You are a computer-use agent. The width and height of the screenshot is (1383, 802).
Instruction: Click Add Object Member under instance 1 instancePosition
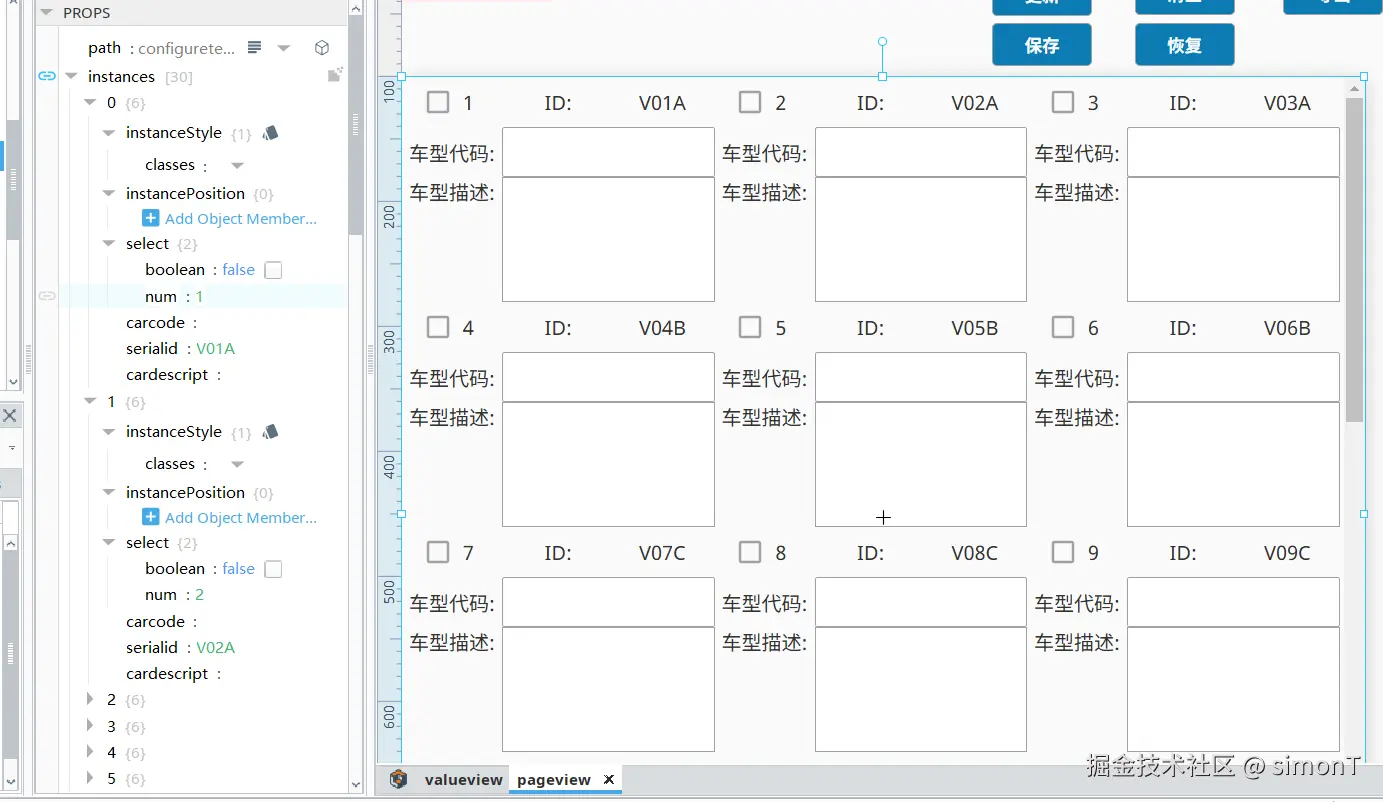230,518
